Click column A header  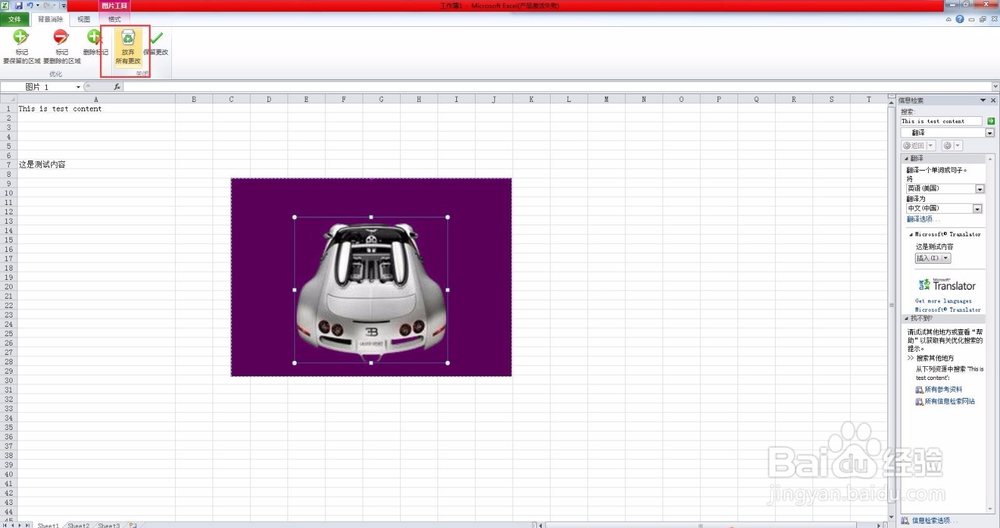click(x=96, y=99)
